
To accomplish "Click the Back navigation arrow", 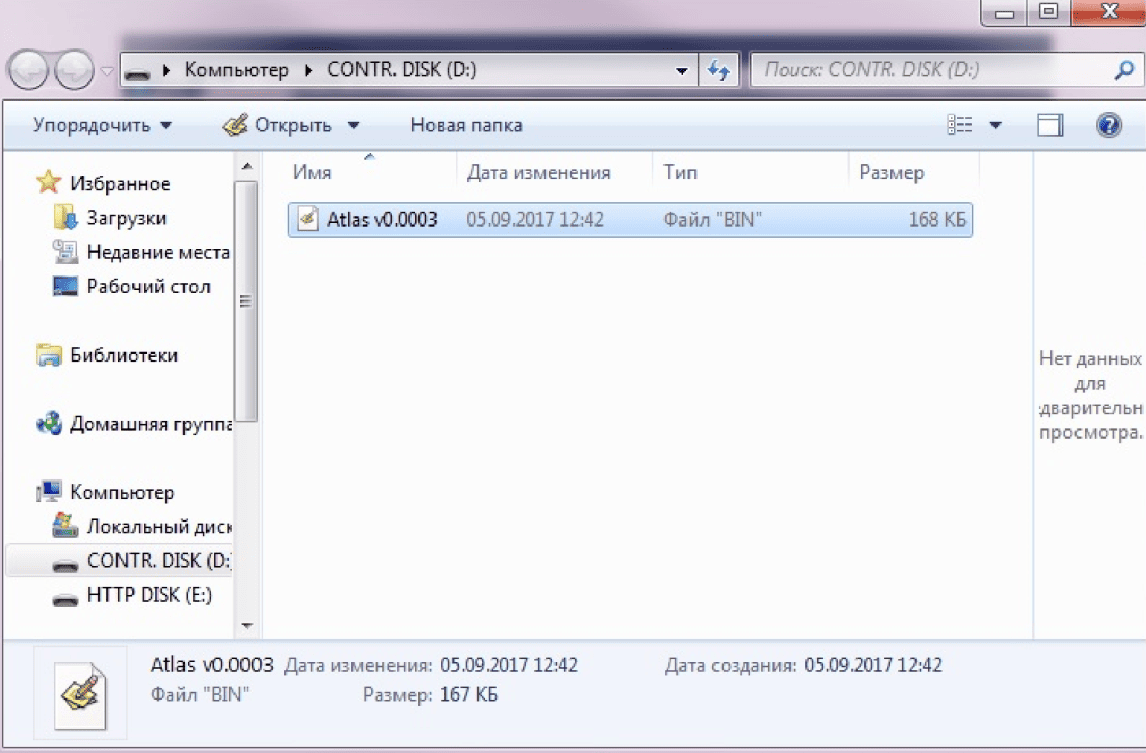I will pos(29,70).
